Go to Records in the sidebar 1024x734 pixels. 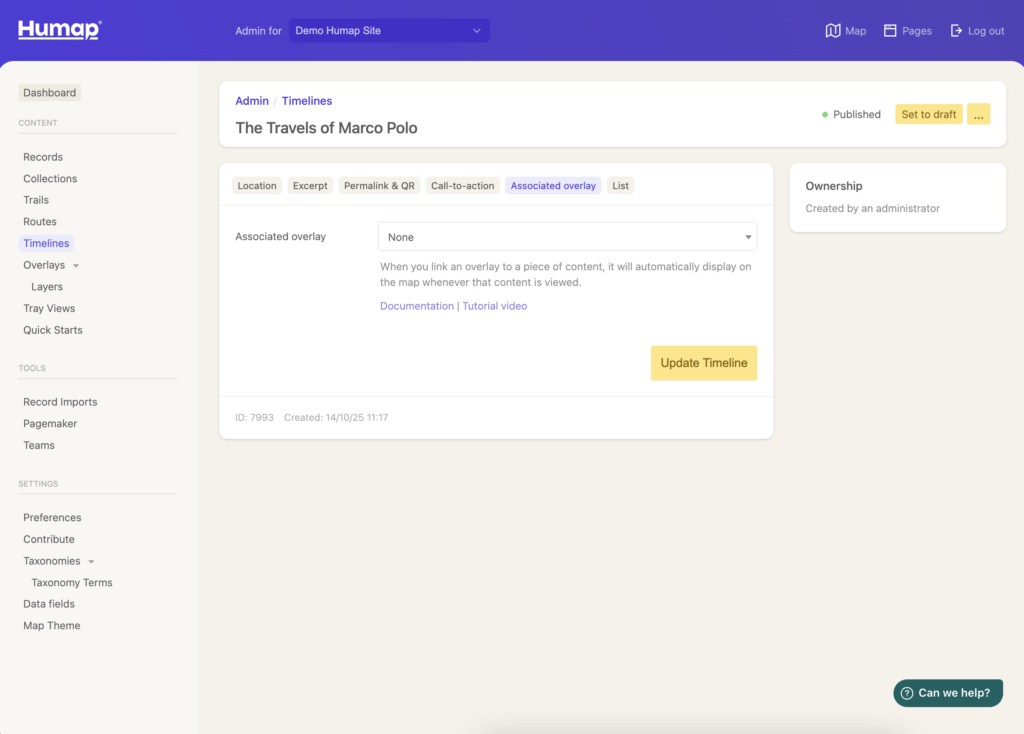point(43,157)
